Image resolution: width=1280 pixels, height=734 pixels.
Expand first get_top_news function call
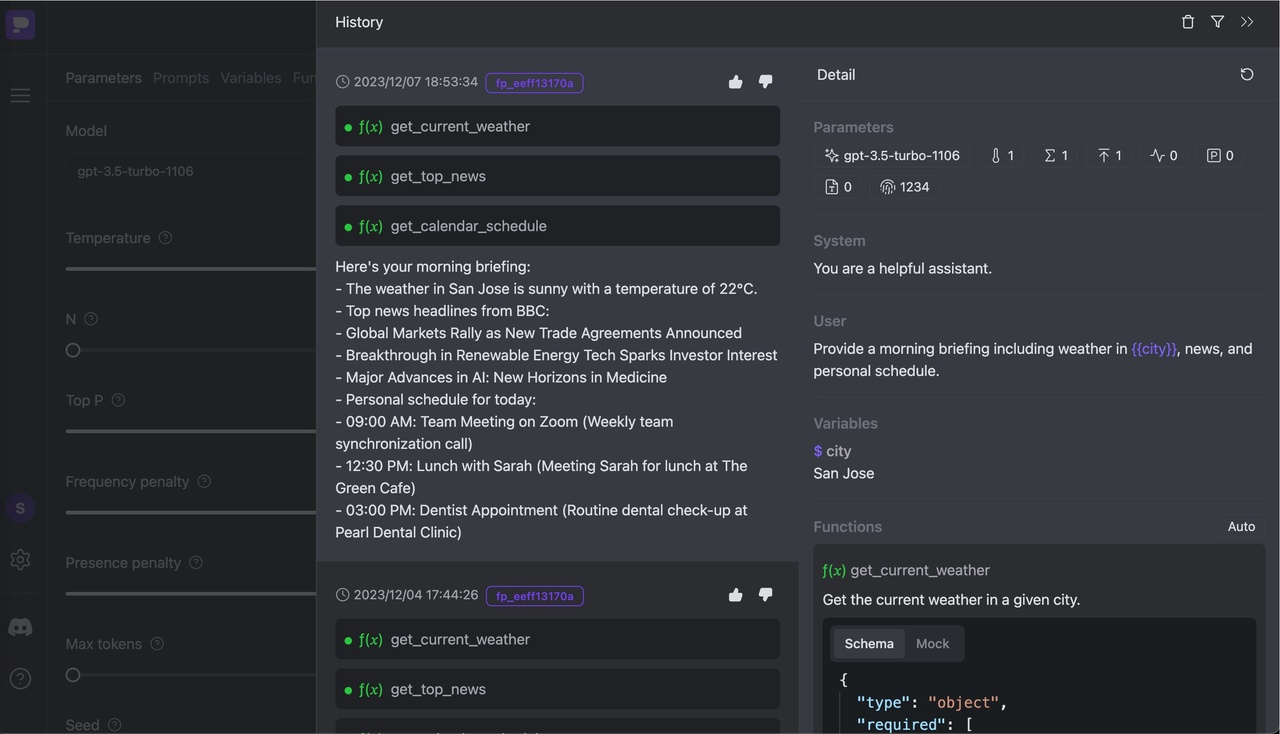coord(557,177)
